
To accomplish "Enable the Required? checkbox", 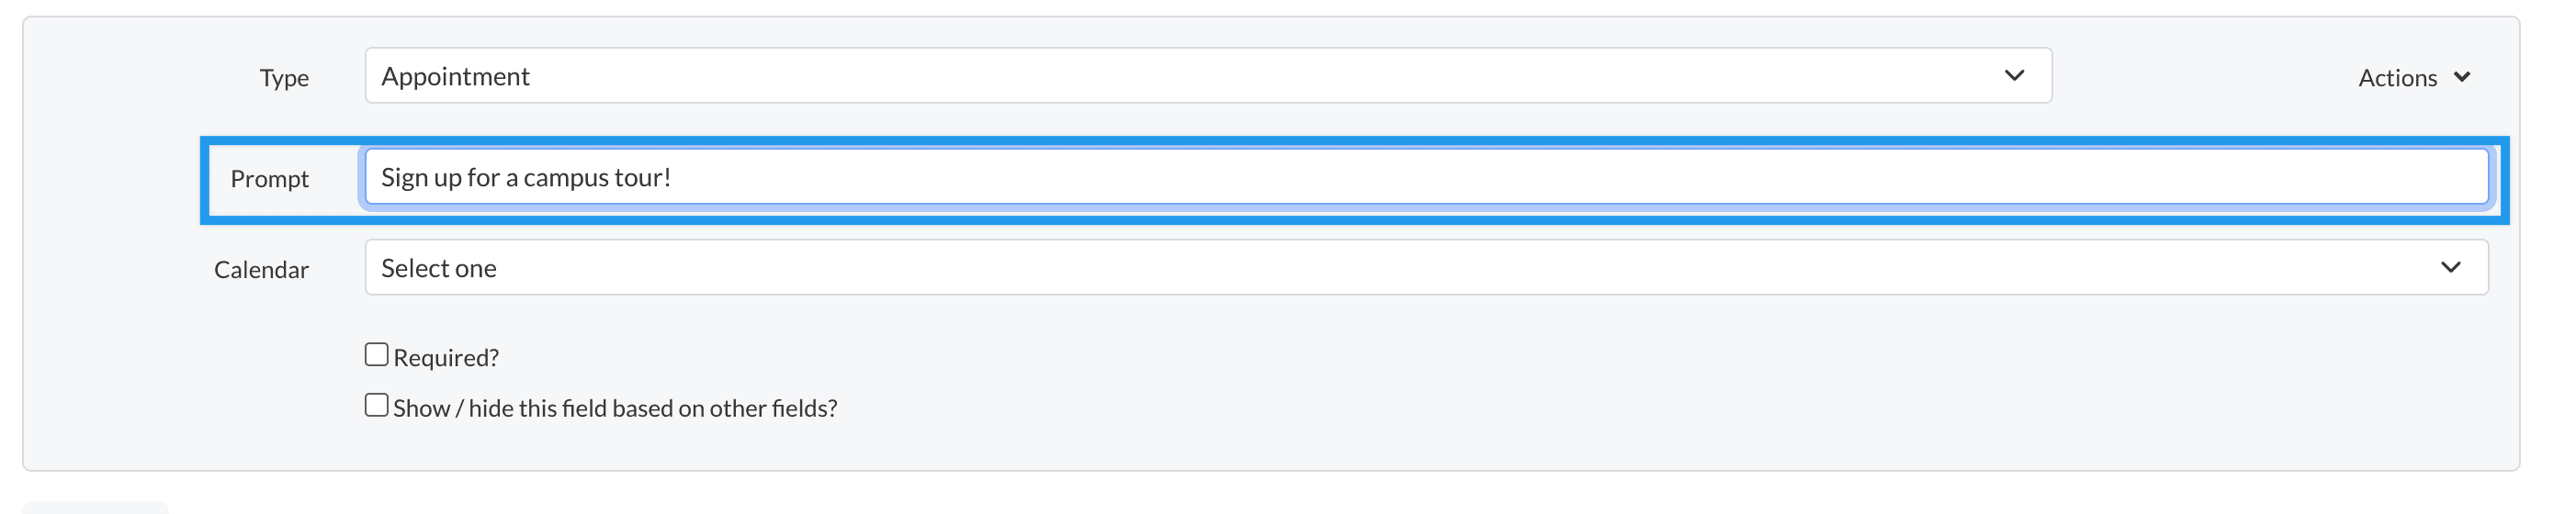I will pyautogui.click(x=376, y=355).
